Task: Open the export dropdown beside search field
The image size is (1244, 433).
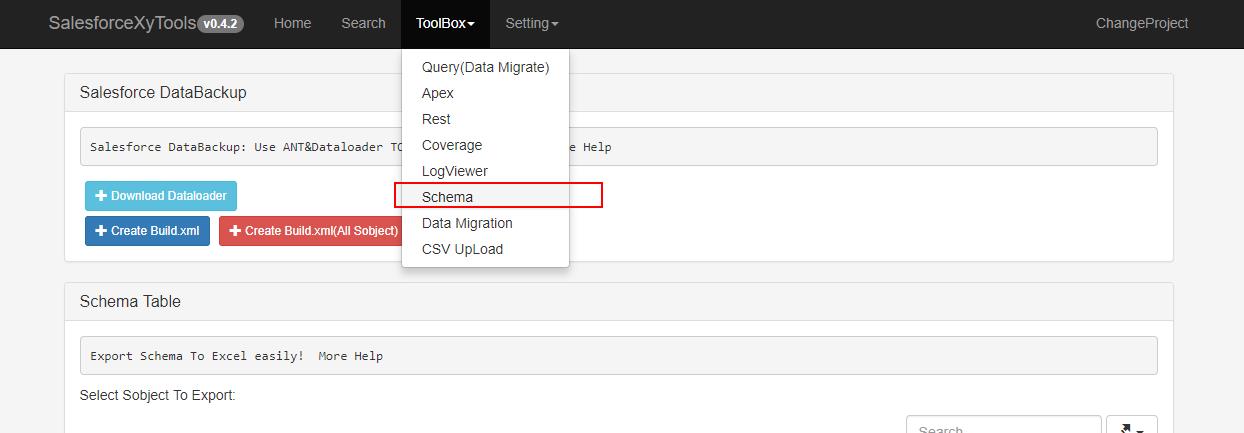Action: click(1132, 425)
